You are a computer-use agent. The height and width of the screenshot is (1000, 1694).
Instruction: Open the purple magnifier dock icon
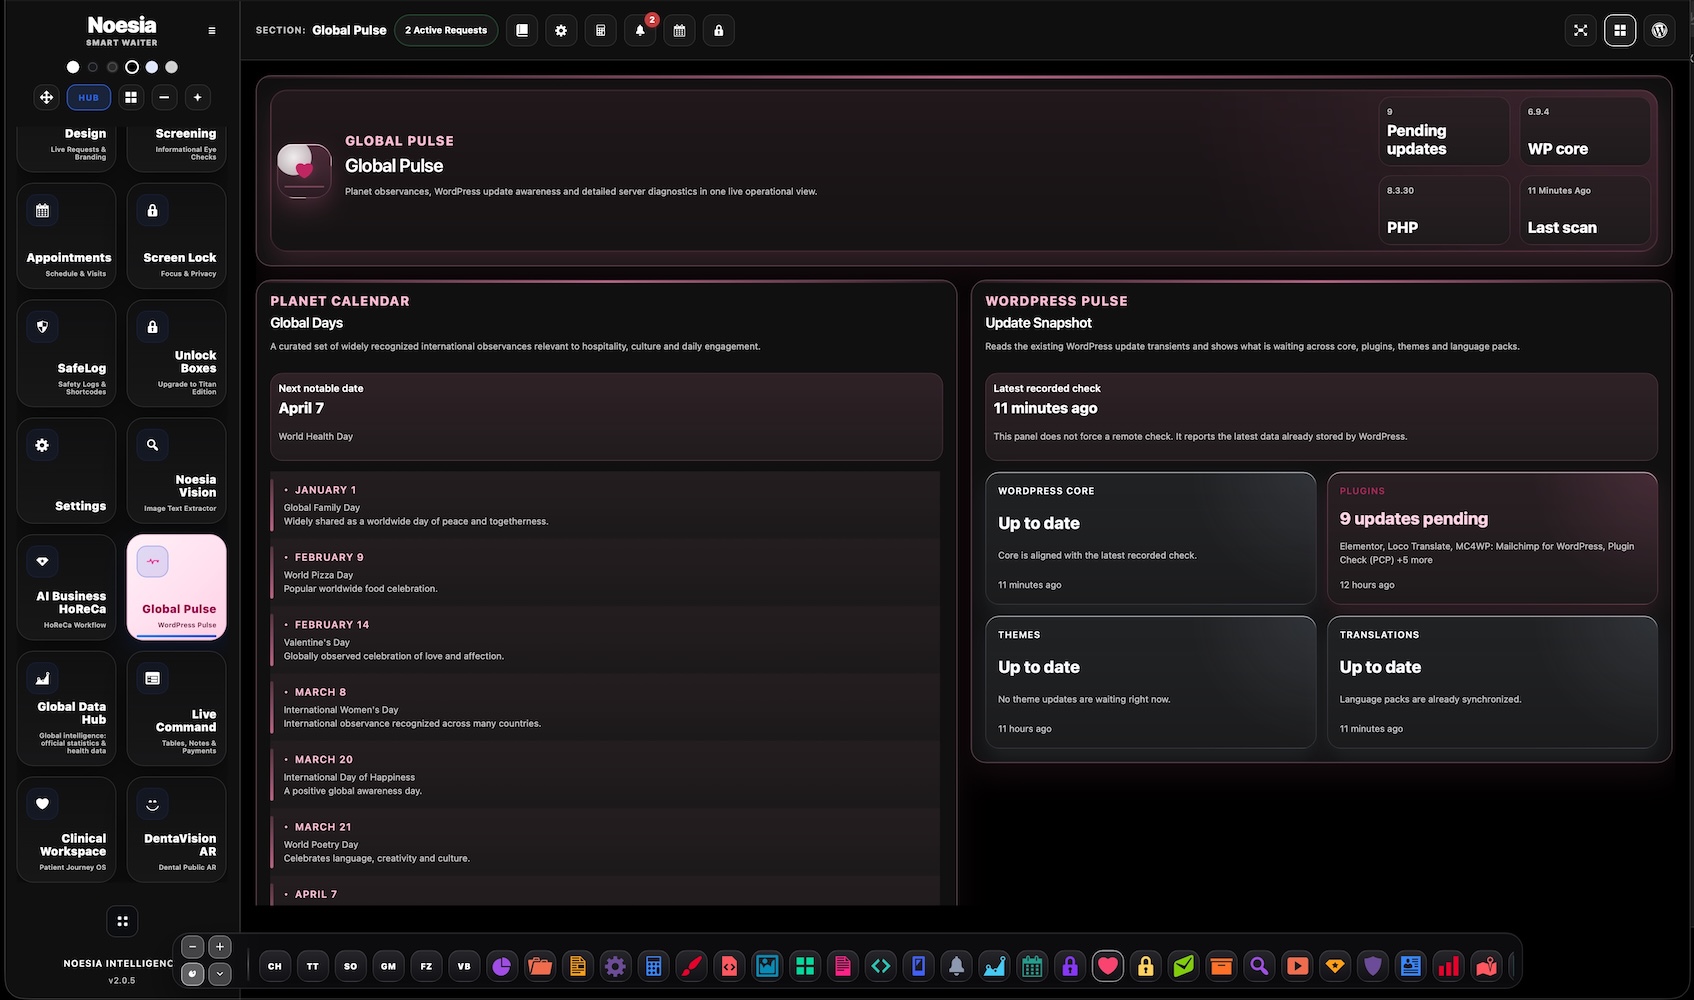[1260, 966]
